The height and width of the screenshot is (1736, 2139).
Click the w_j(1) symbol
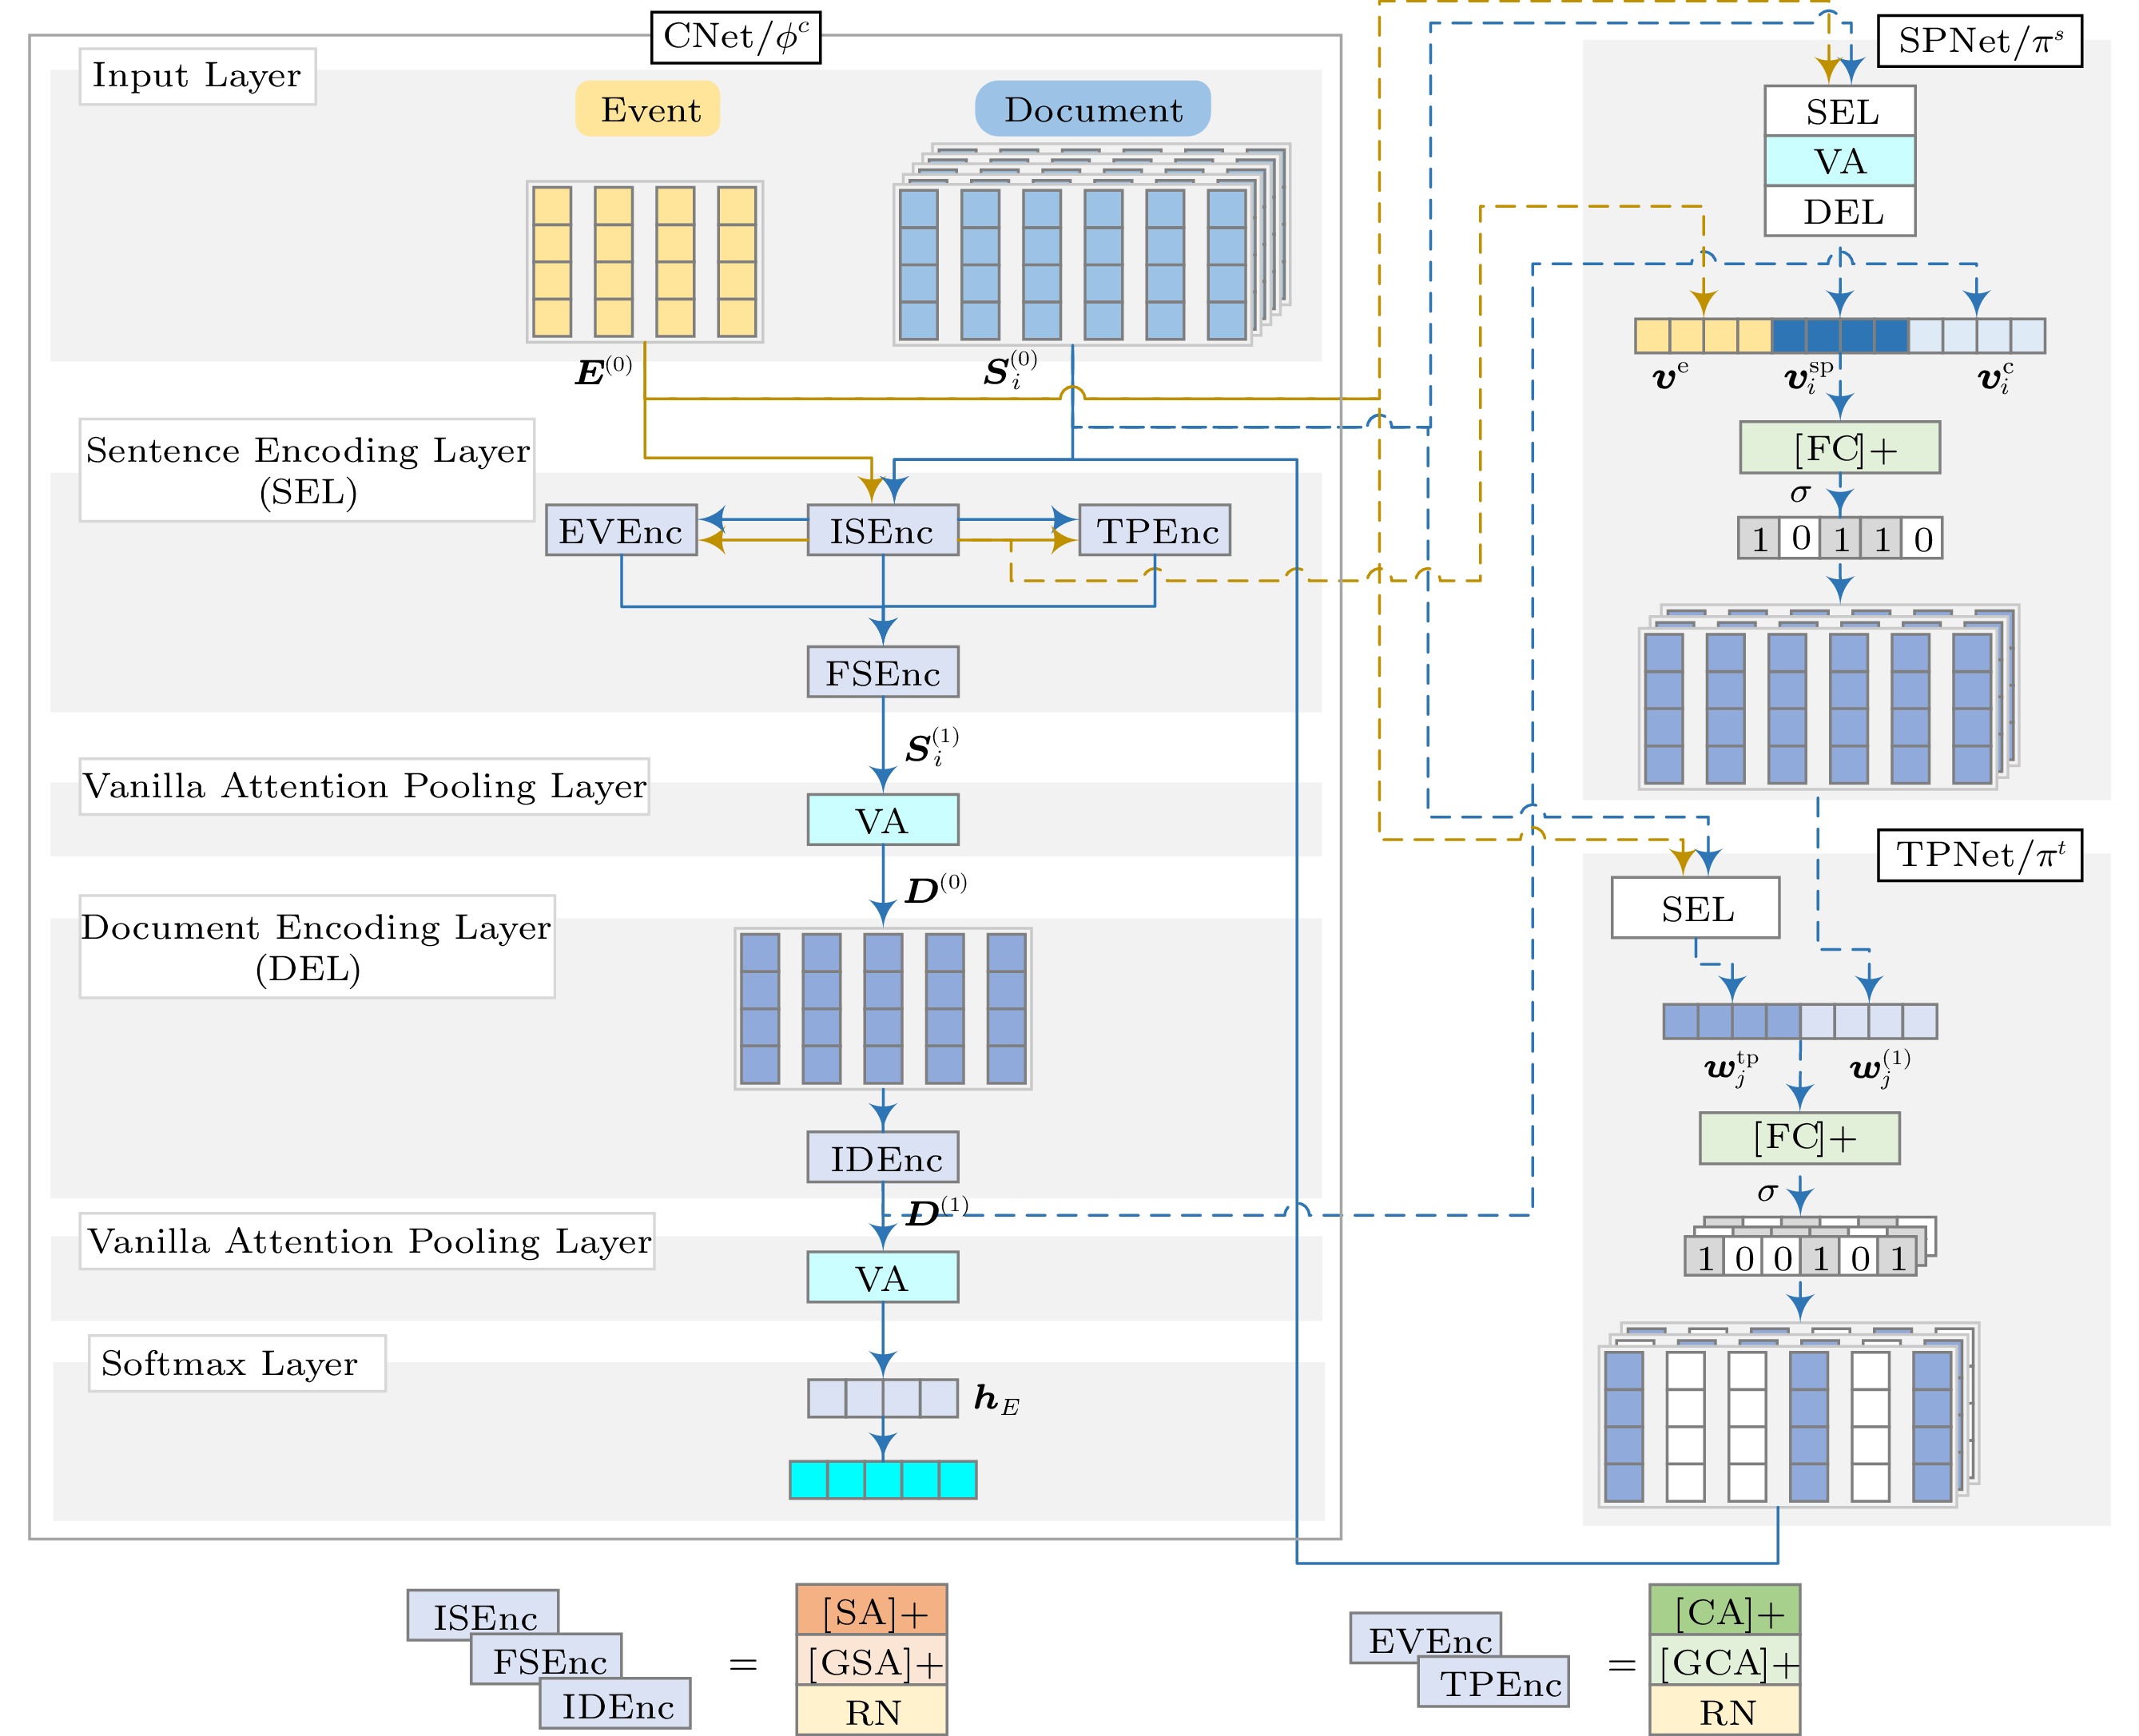point(1880,1067)
